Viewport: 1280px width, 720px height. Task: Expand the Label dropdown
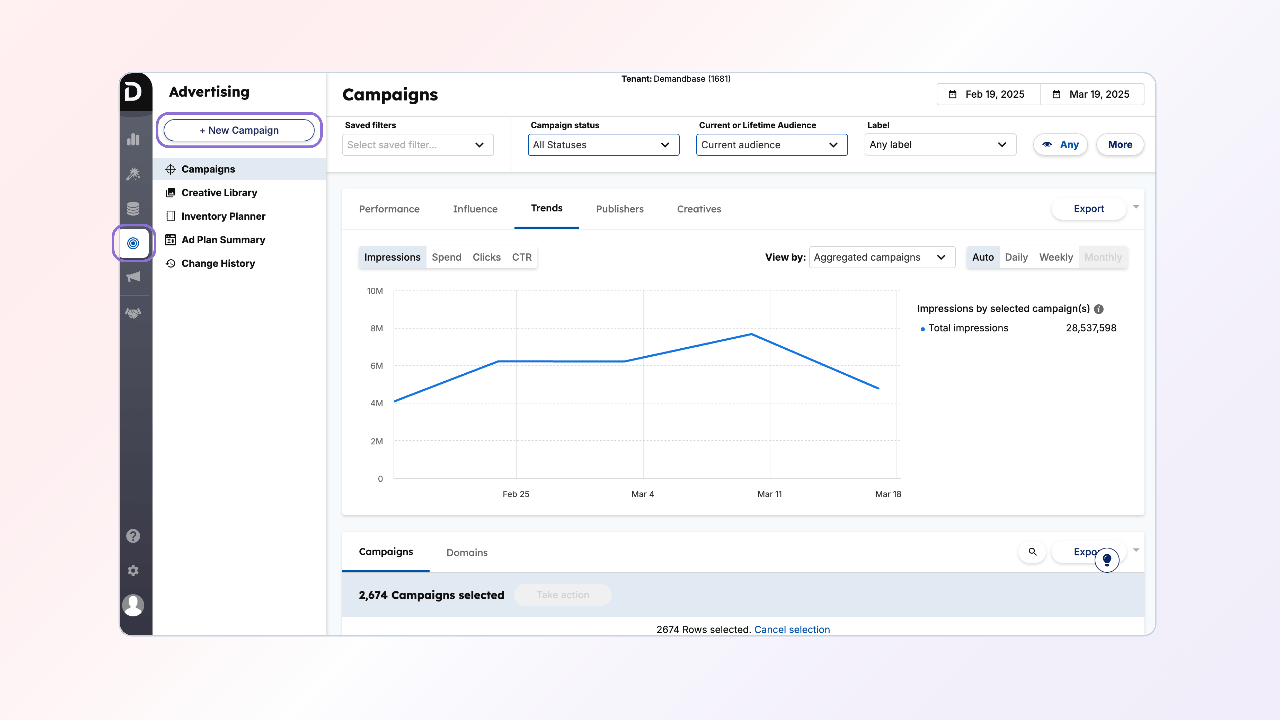[940, 145]
